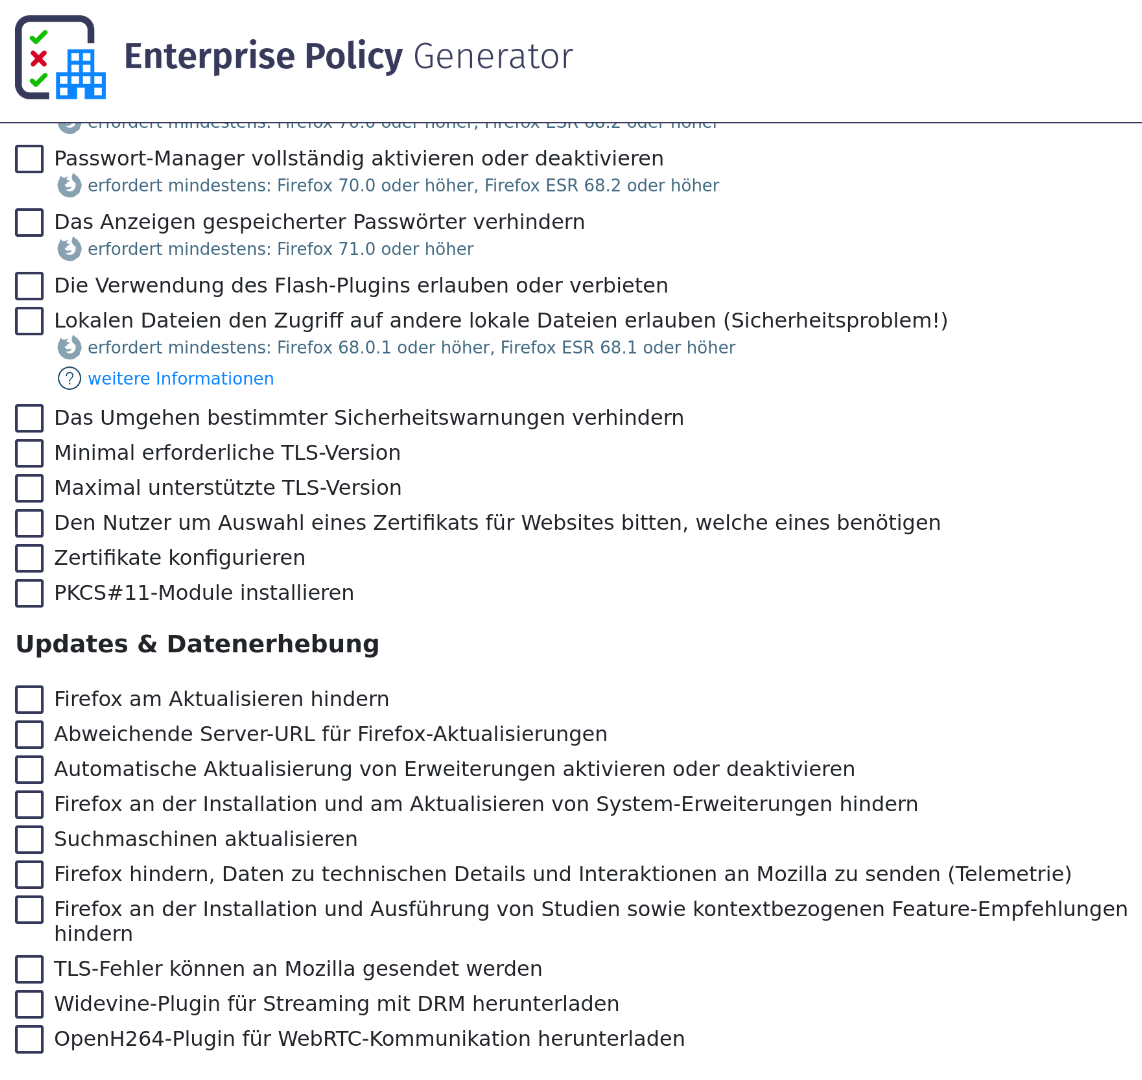1142x1080 pixels.
Task: Tick the Telemetrie policy checkbox
Action: click(x=29, y=874)
